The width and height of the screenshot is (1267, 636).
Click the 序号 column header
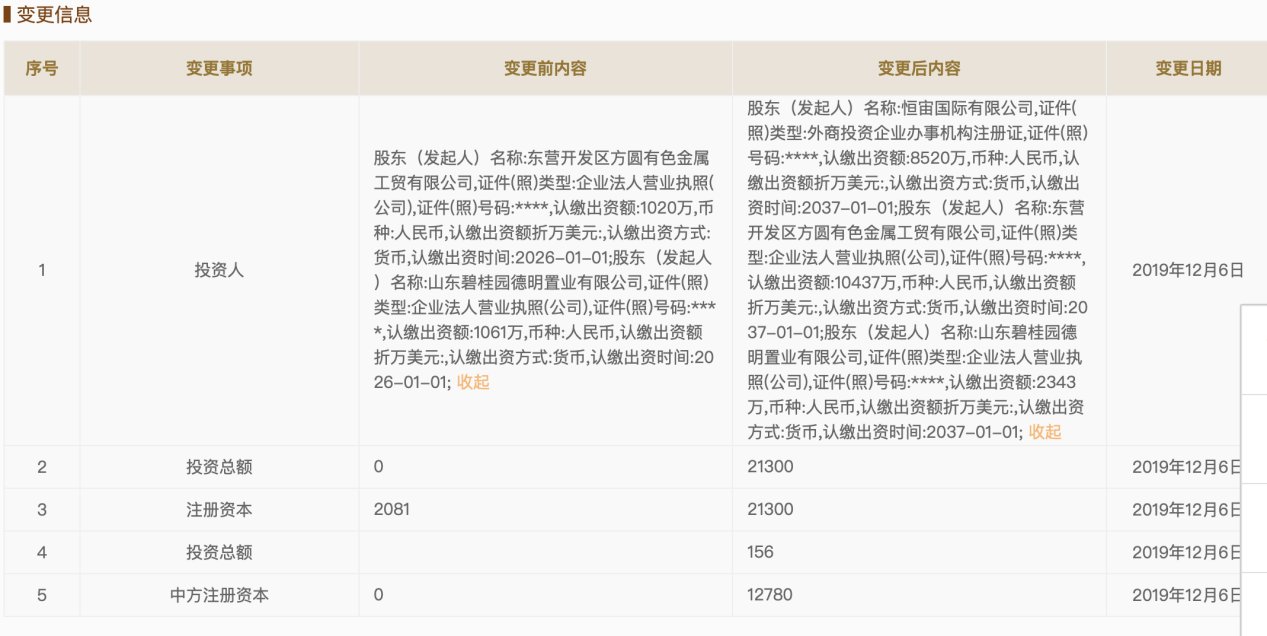click(41, 69)
